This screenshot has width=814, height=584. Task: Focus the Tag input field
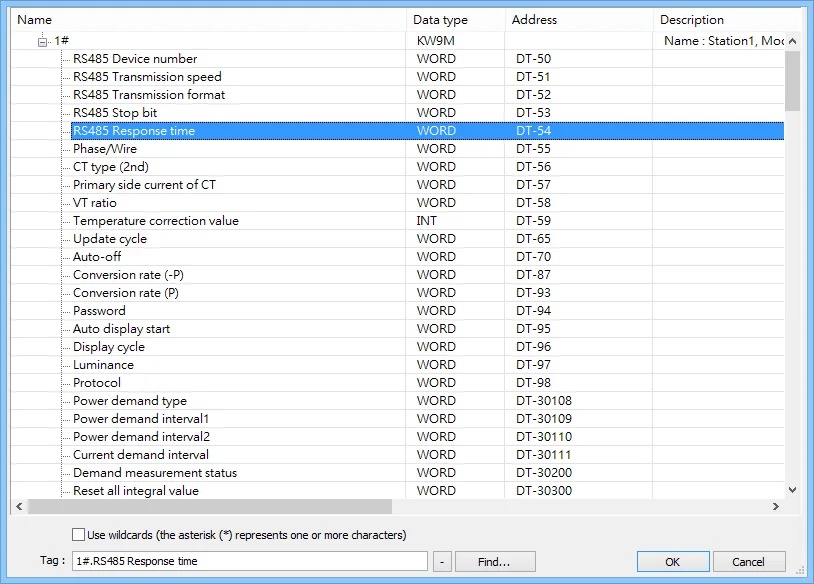(x=250, y=561)
